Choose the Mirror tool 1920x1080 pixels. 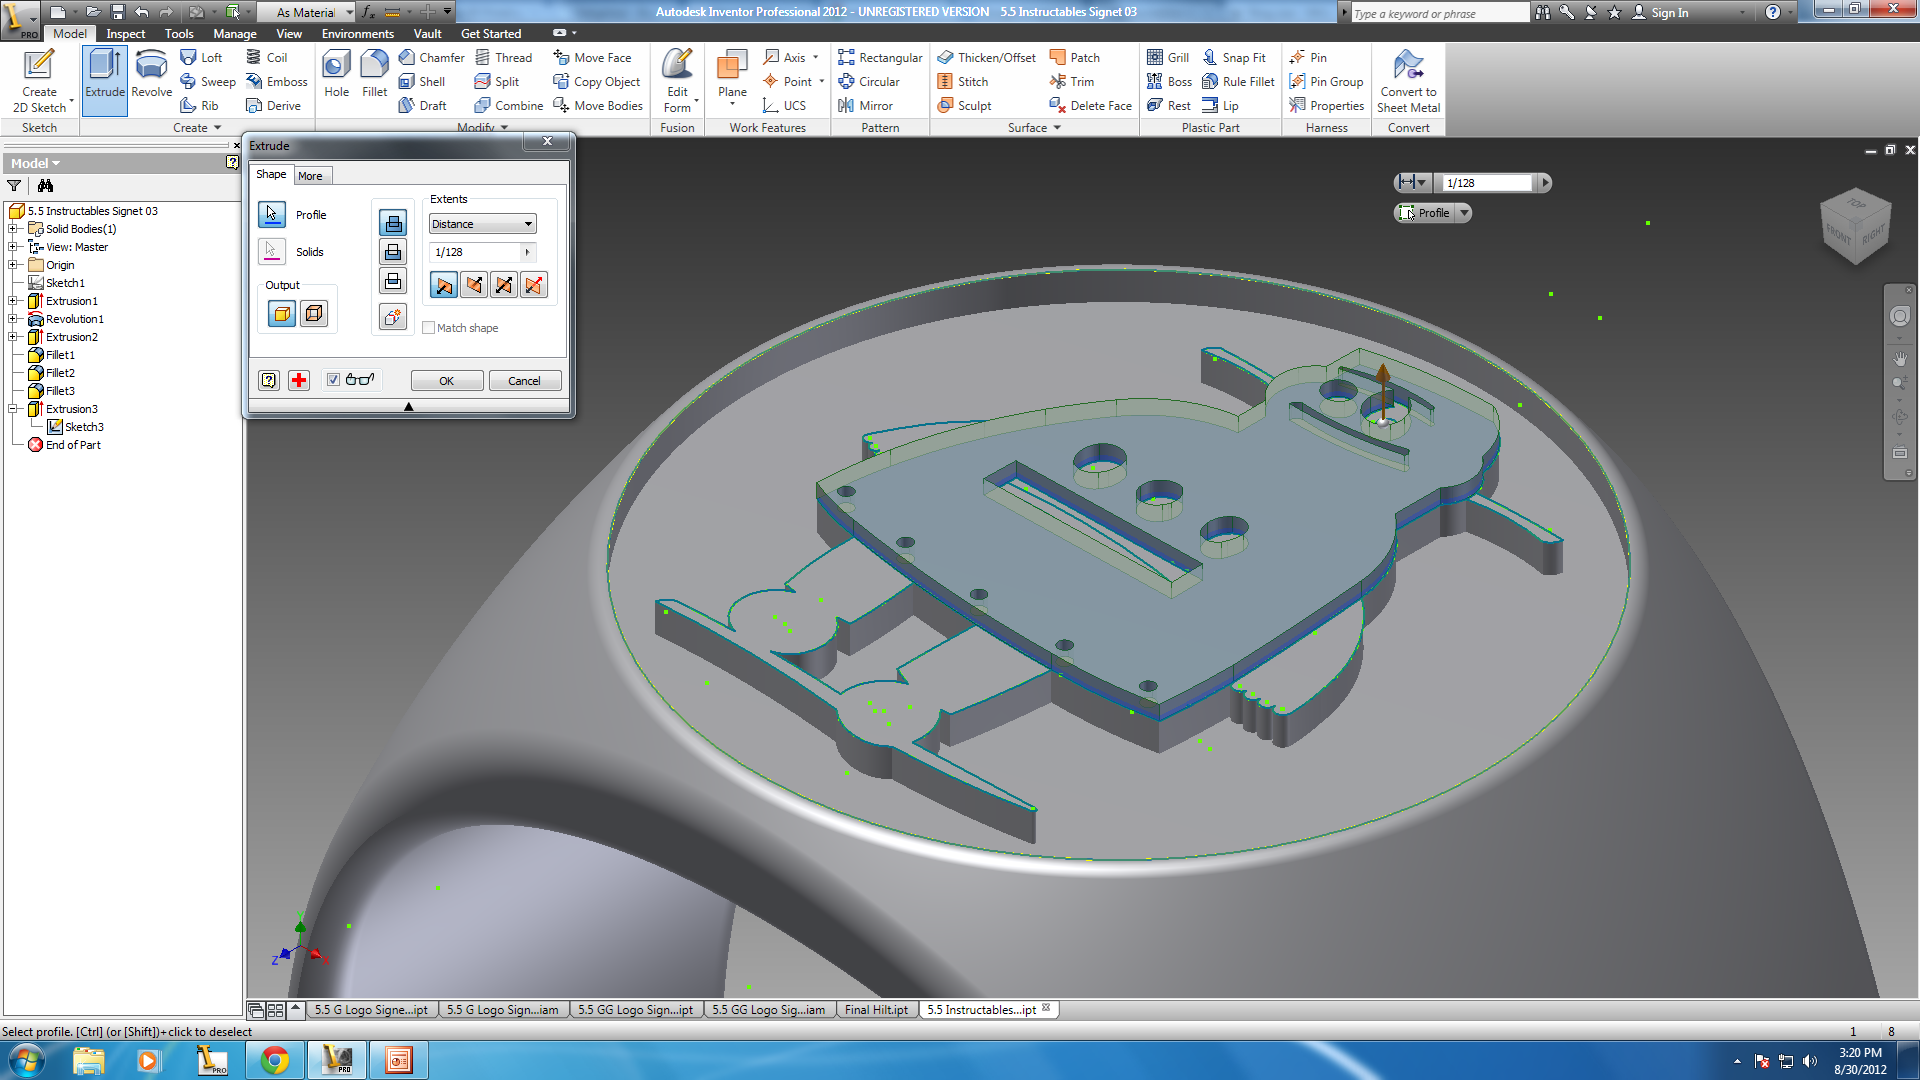865,106
